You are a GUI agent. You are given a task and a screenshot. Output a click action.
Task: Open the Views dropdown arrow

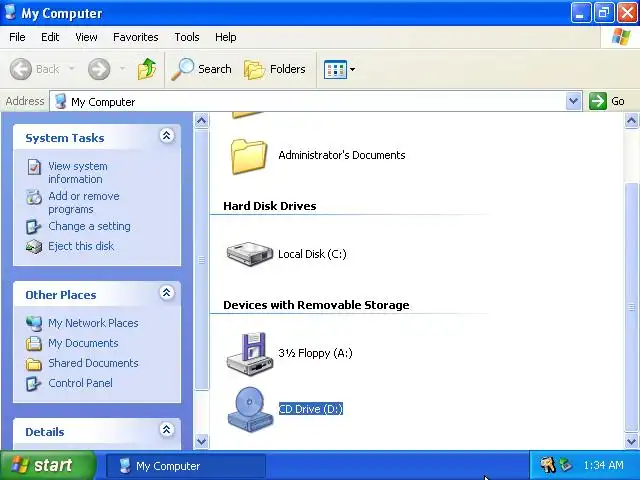(x=353, y=69)
